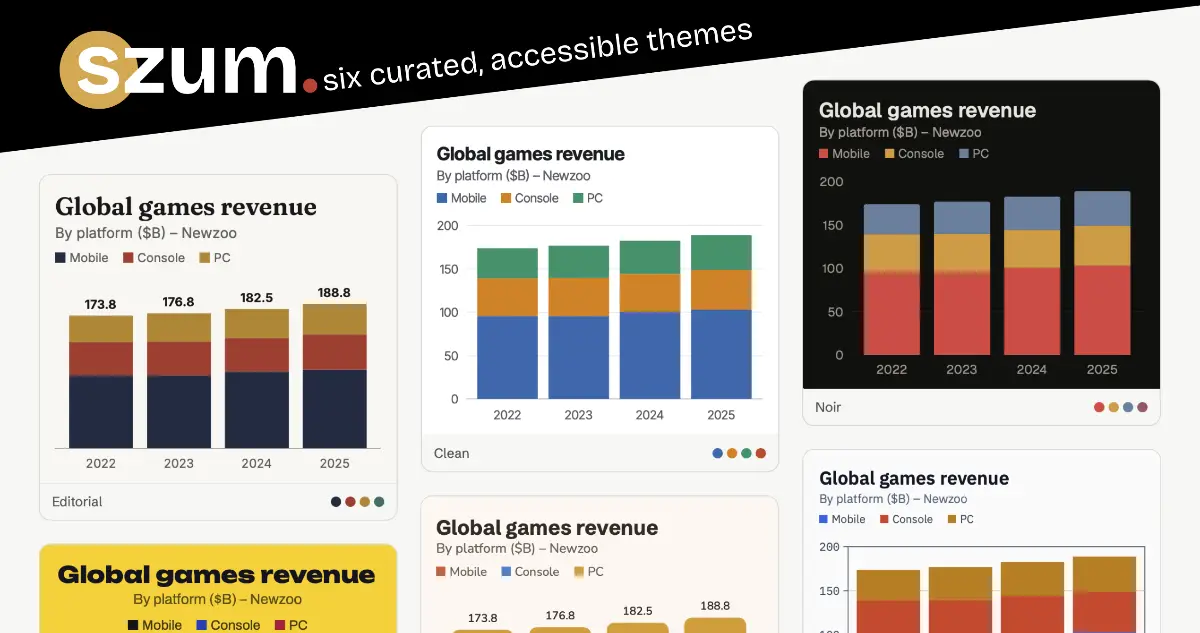Click the 2024 bar in Editorial chart
This screenshot has width=1200, height=633.
256,378
